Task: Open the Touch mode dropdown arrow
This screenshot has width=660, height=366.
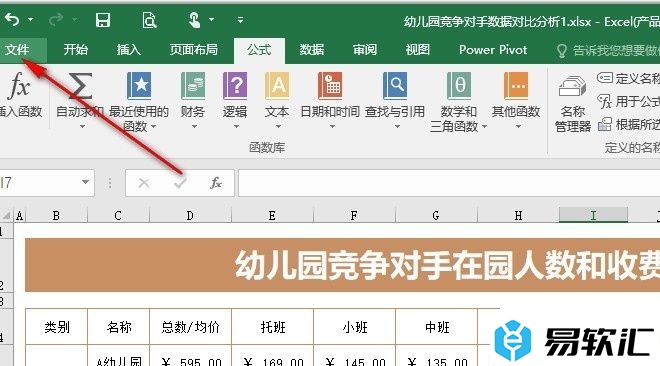Action: (212, 19)
